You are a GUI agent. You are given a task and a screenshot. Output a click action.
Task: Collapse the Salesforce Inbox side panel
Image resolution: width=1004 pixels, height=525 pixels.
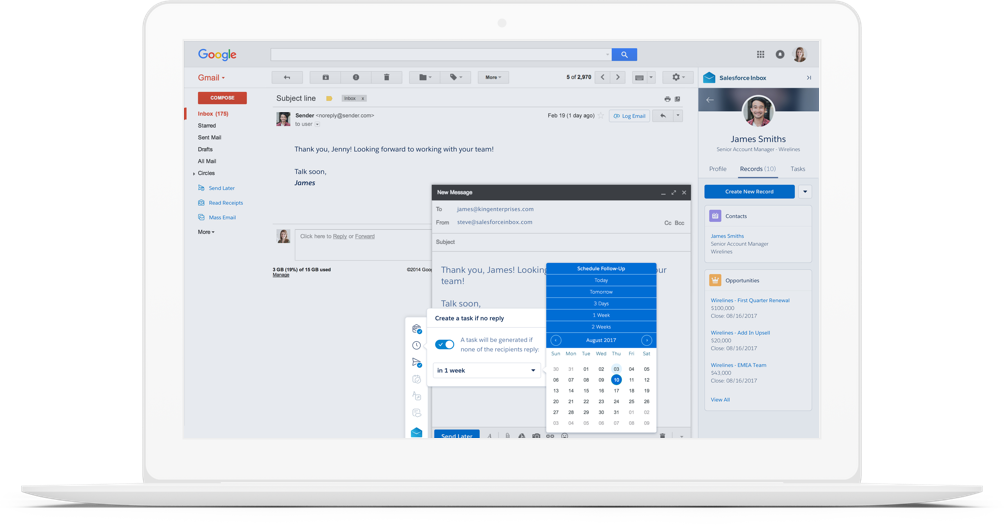pyautogui.click(x=809, y=77)
